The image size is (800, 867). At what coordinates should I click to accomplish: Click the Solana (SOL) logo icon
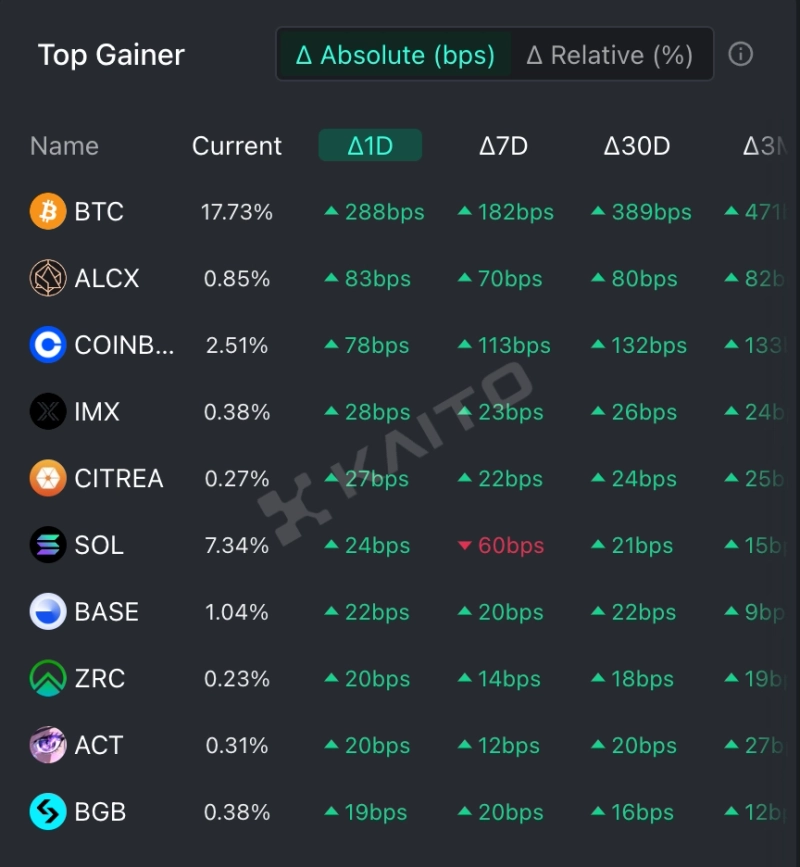point(48,545)
